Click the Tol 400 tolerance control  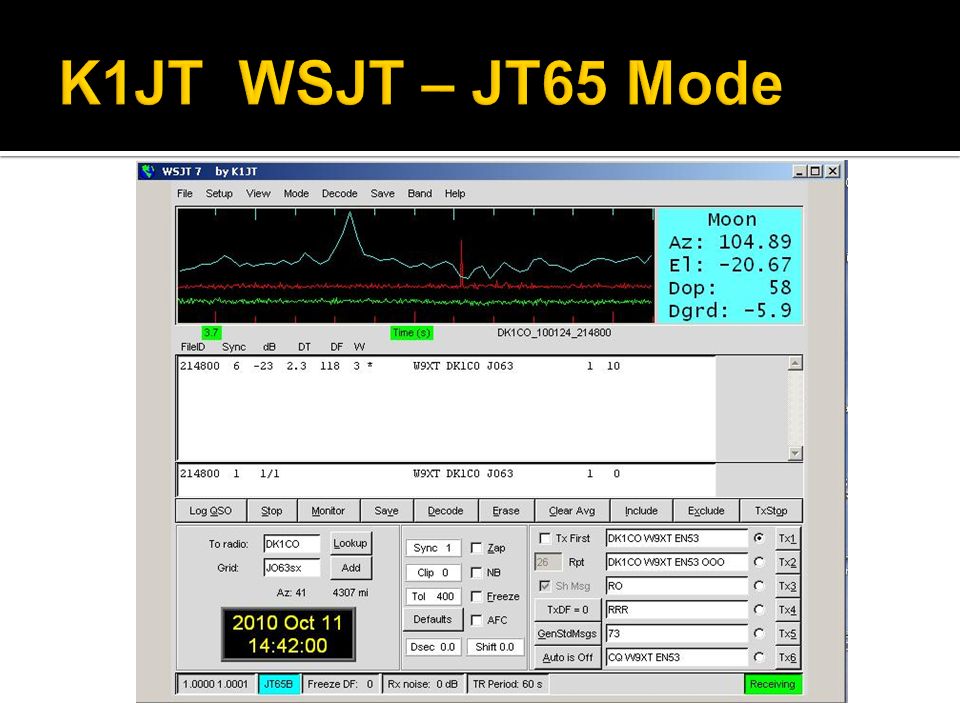tap(432, 596)
